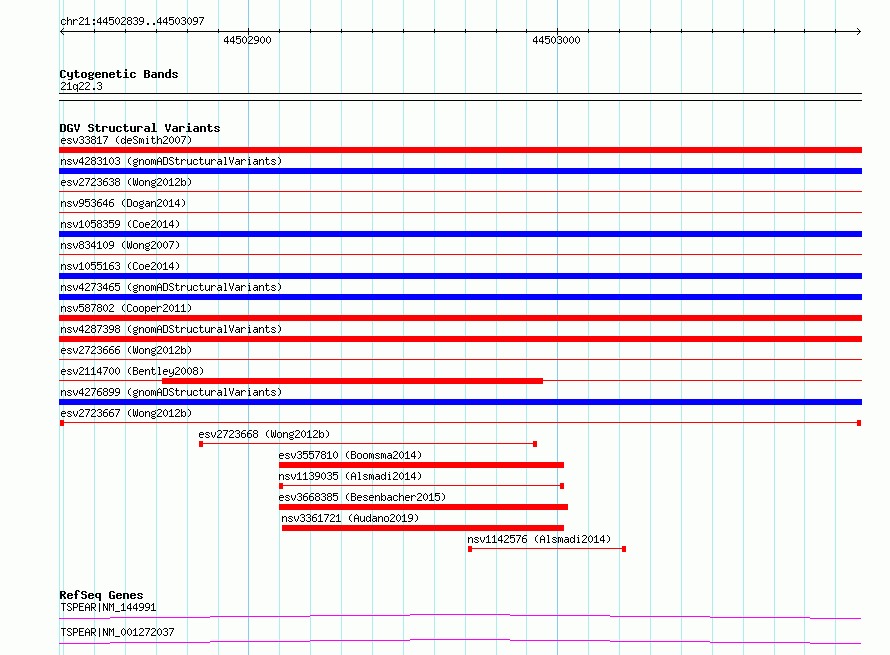The height and width of the screenshot is (655, 890).
Task: Select the red bar of esv3557810
Action: pos(421,465)
